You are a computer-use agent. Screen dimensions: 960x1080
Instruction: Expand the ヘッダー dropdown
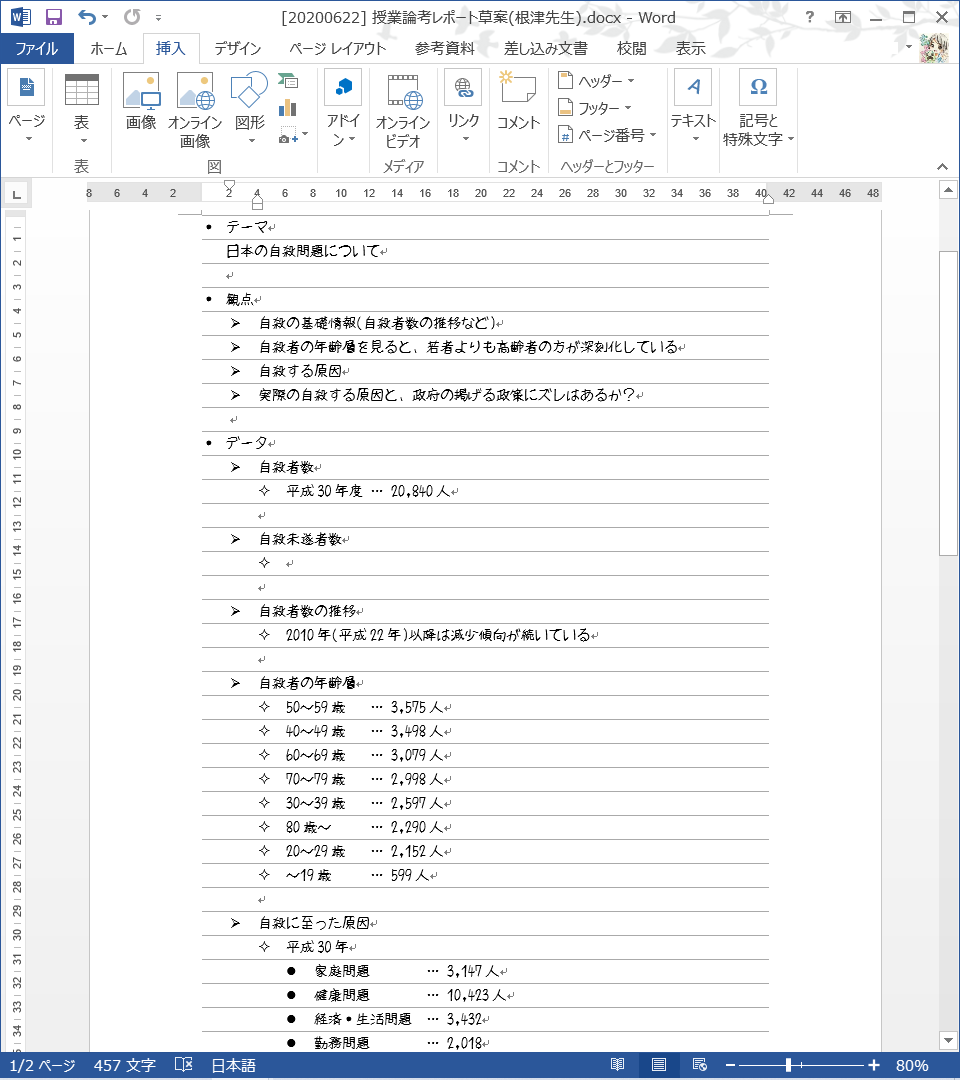click(x=598, y=81)
